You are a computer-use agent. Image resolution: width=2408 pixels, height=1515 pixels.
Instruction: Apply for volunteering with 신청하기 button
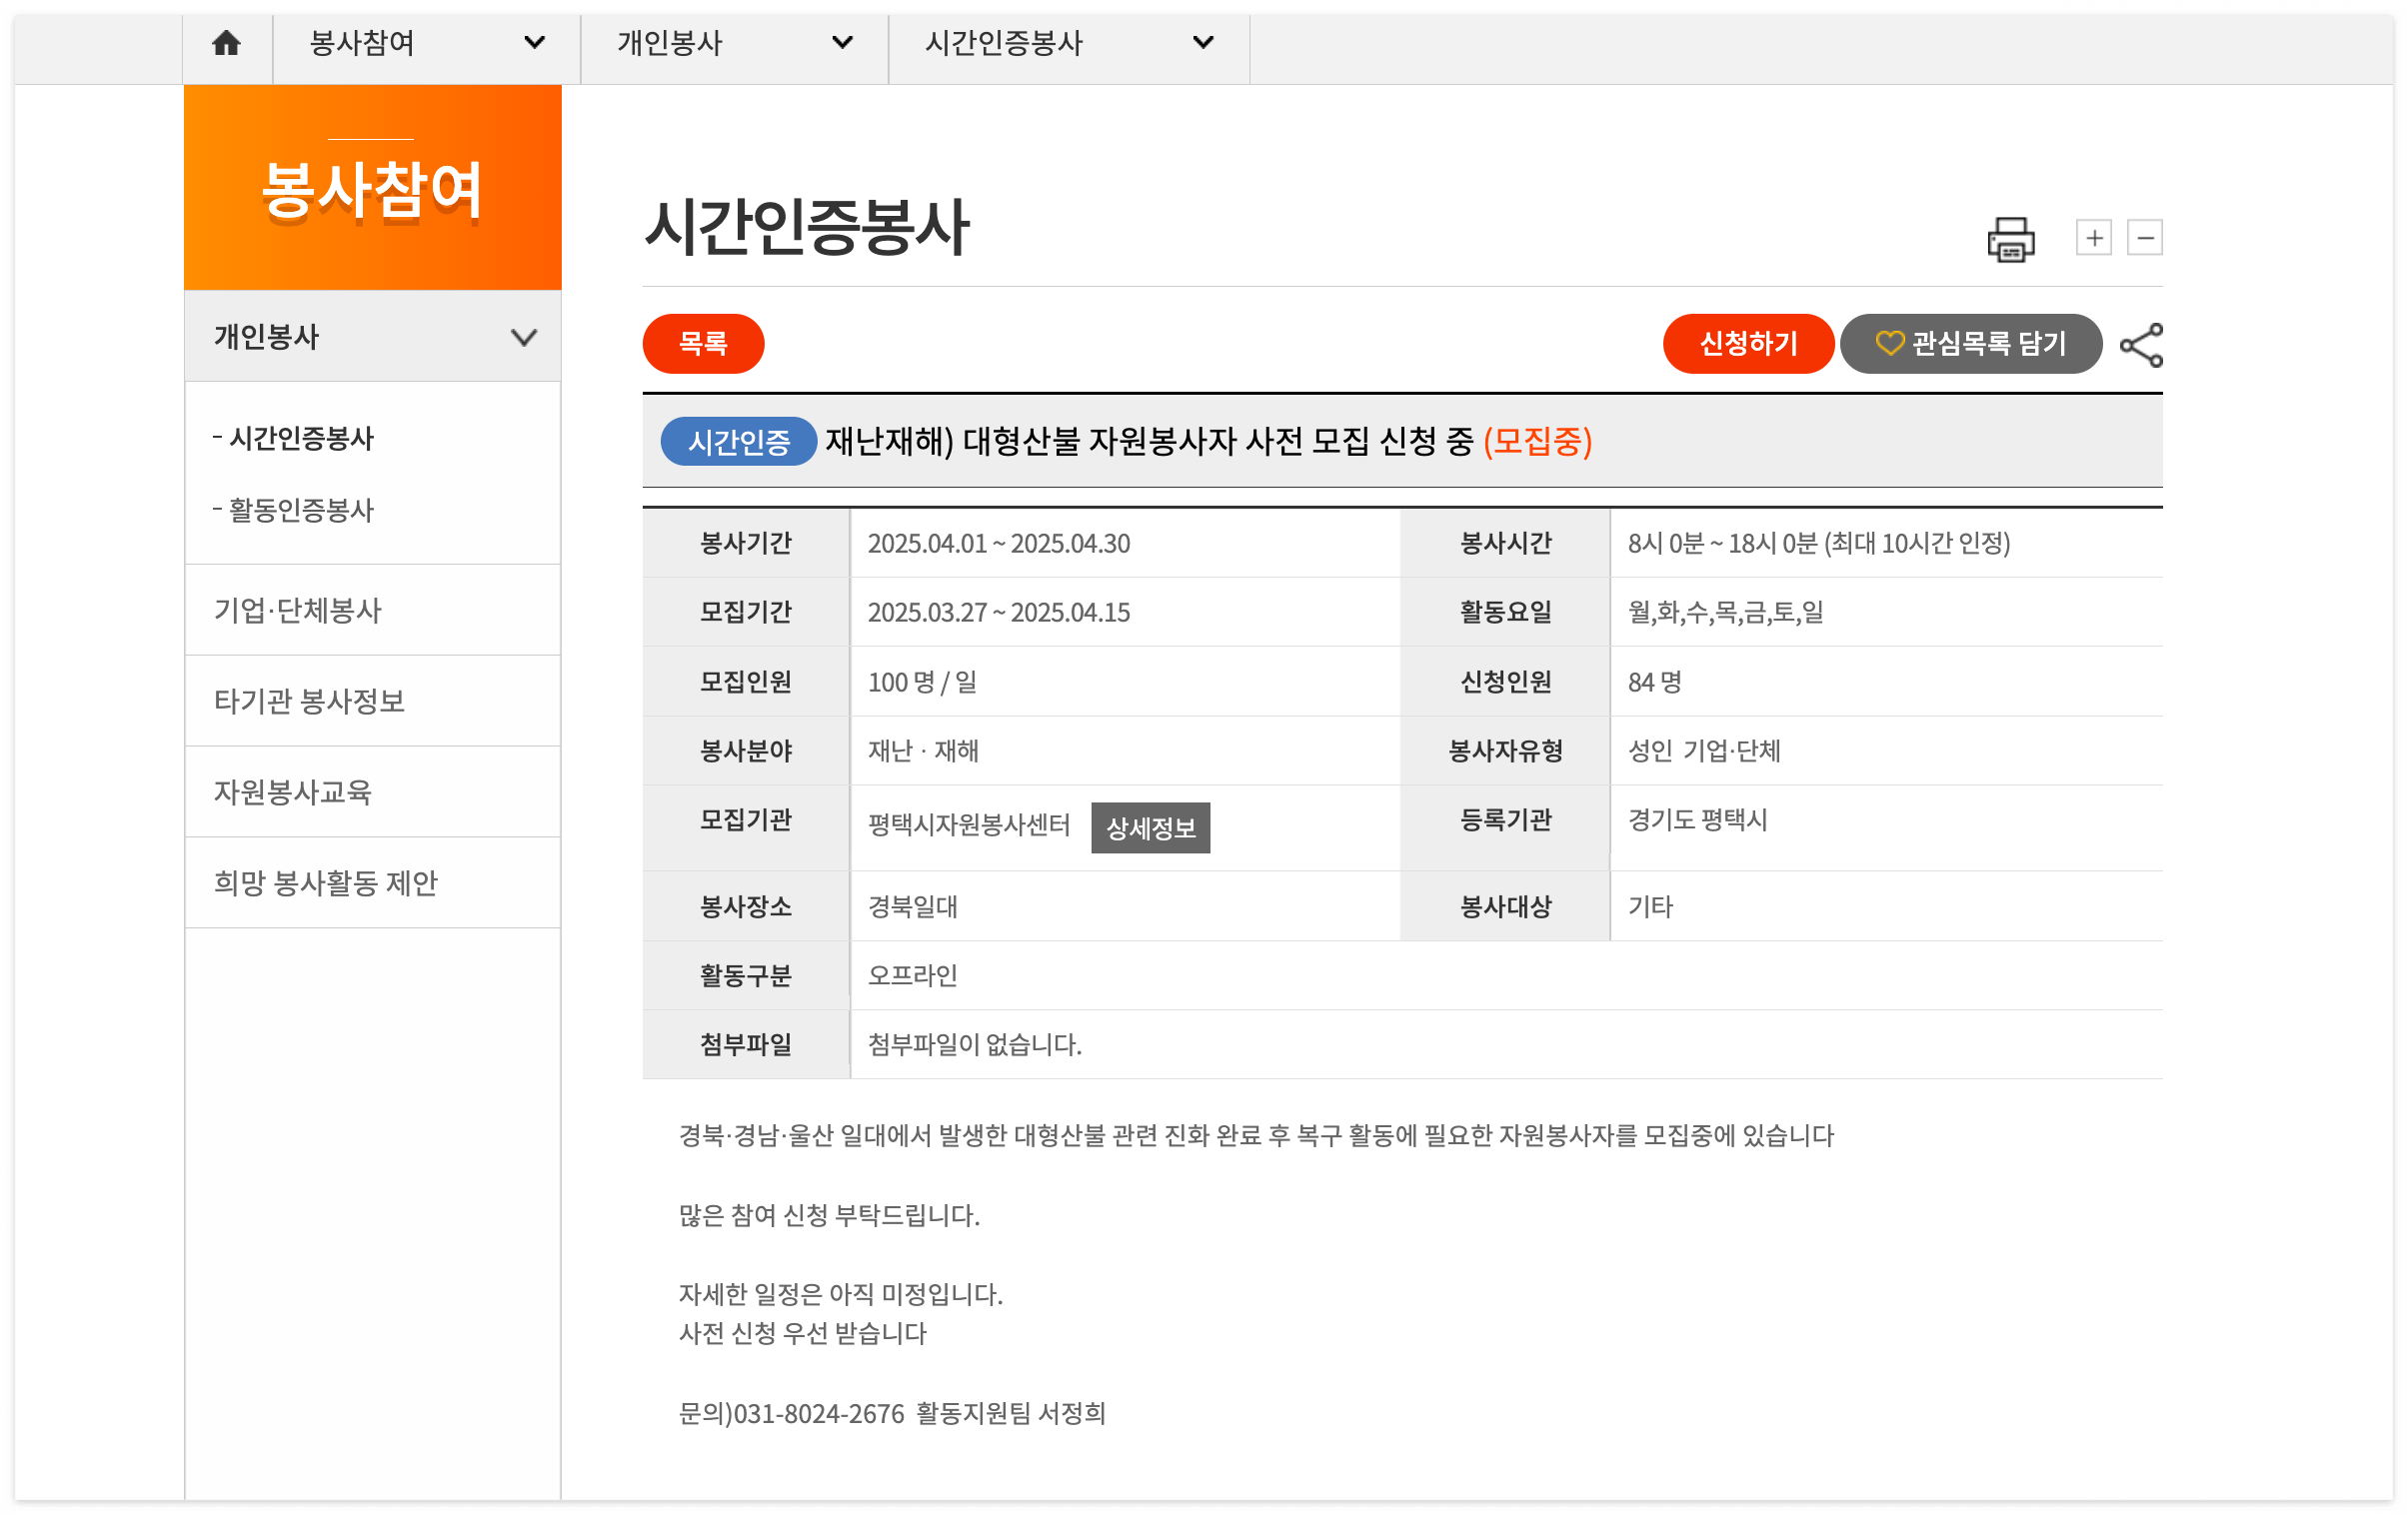click(1749, 343)
